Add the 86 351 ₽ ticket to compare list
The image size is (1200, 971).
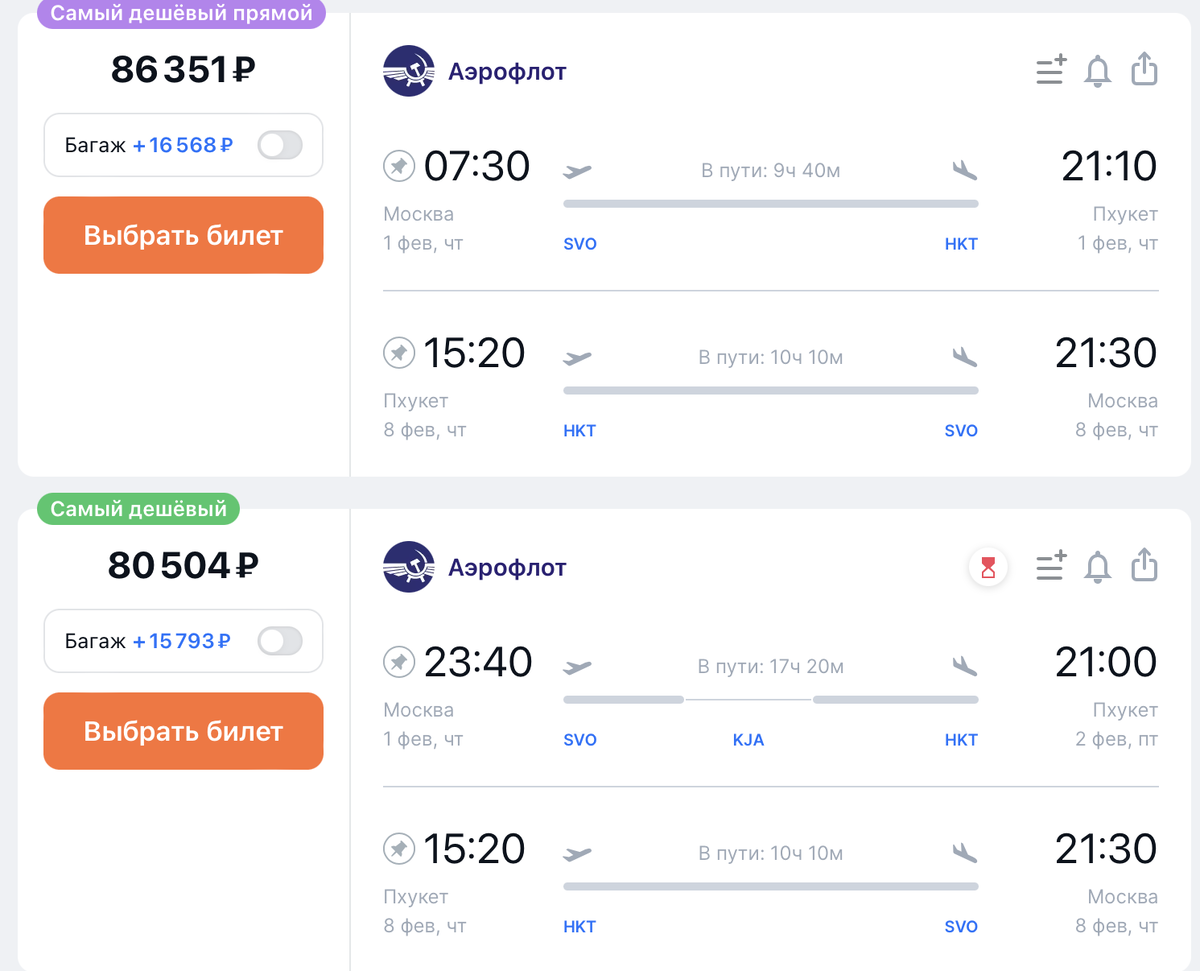(x=1051, y=70)
